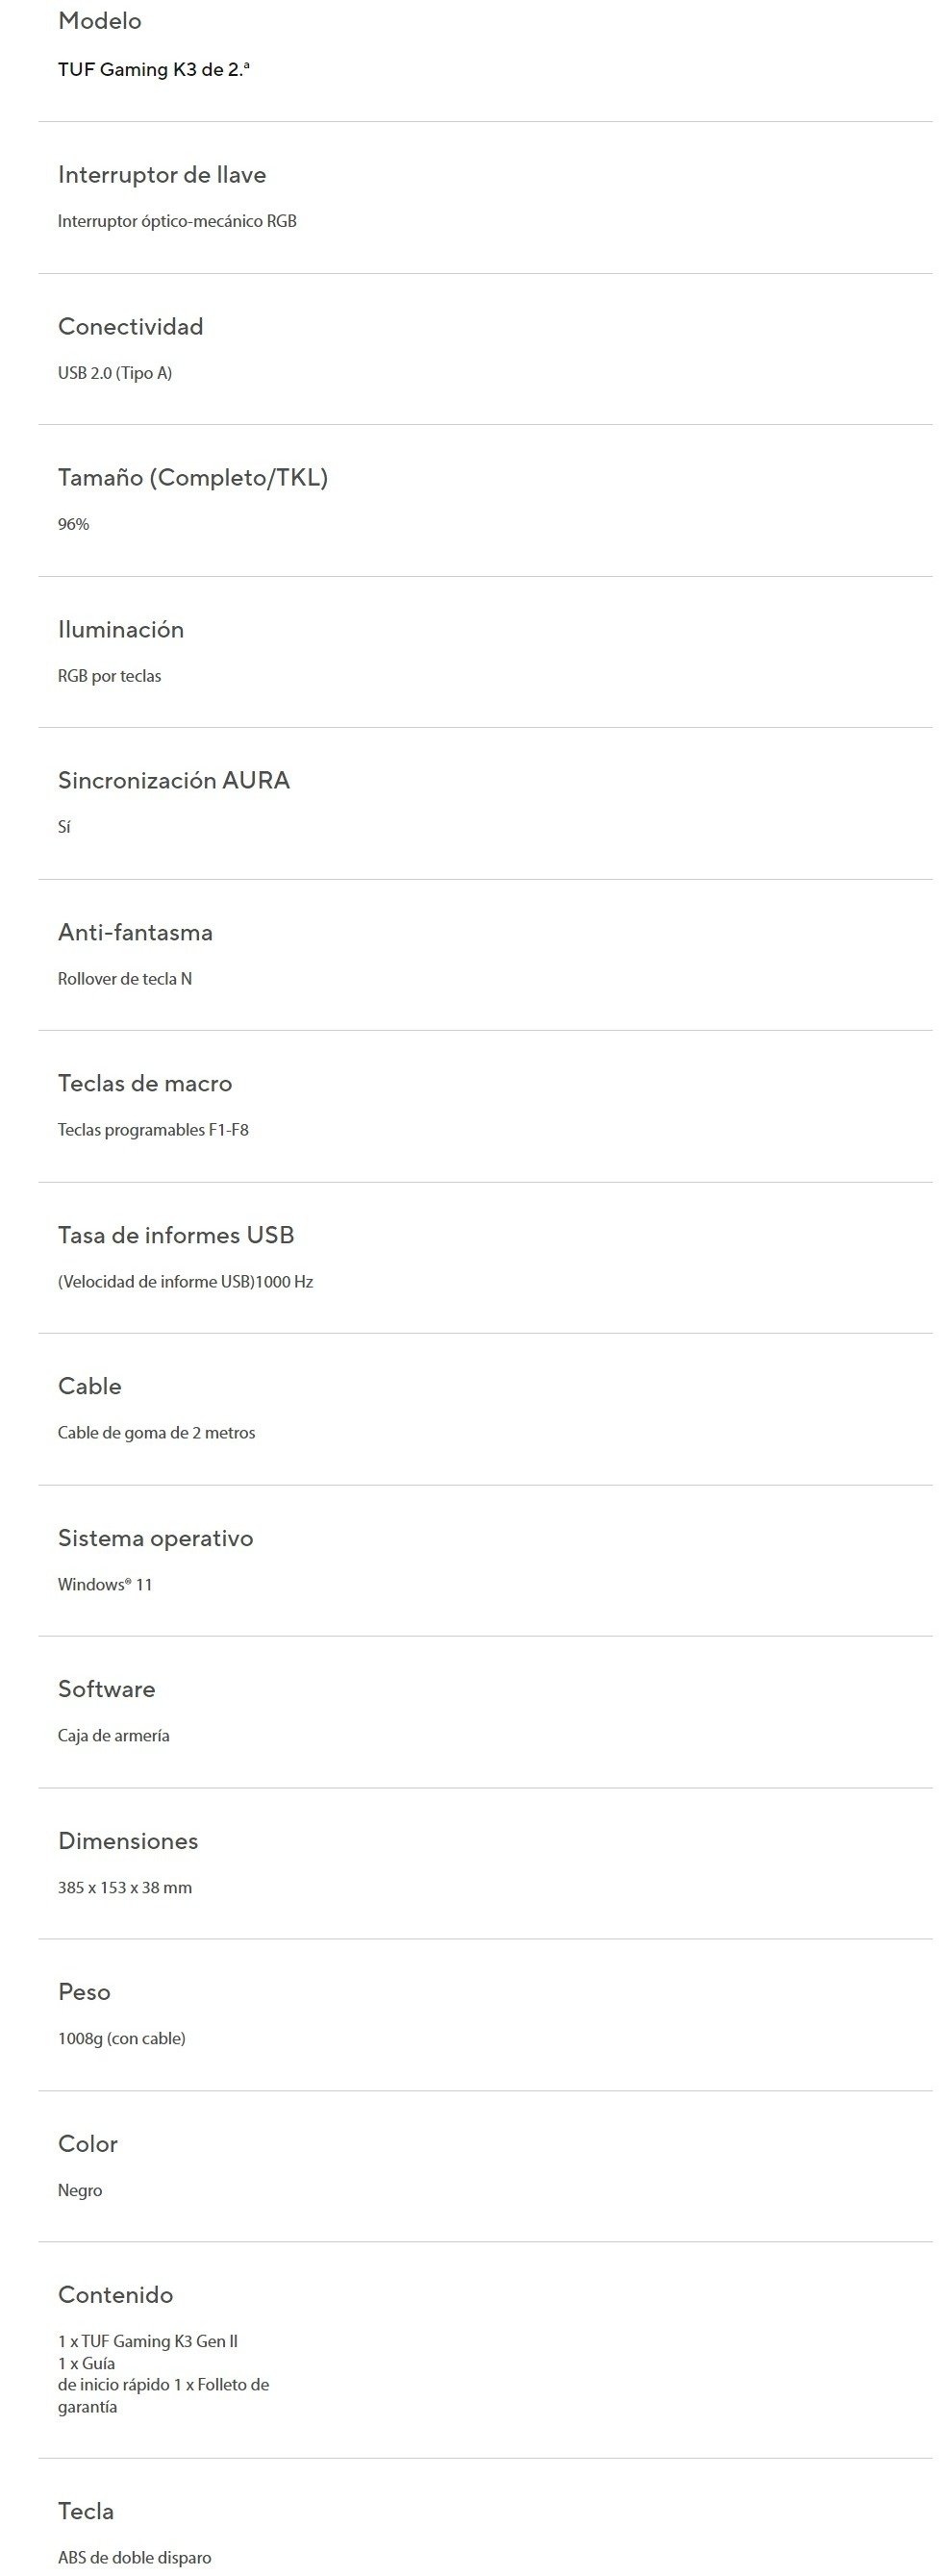Click the Conectividad heading
The height and width of the screenshot is (2576, 952).
tap(130, 327)
